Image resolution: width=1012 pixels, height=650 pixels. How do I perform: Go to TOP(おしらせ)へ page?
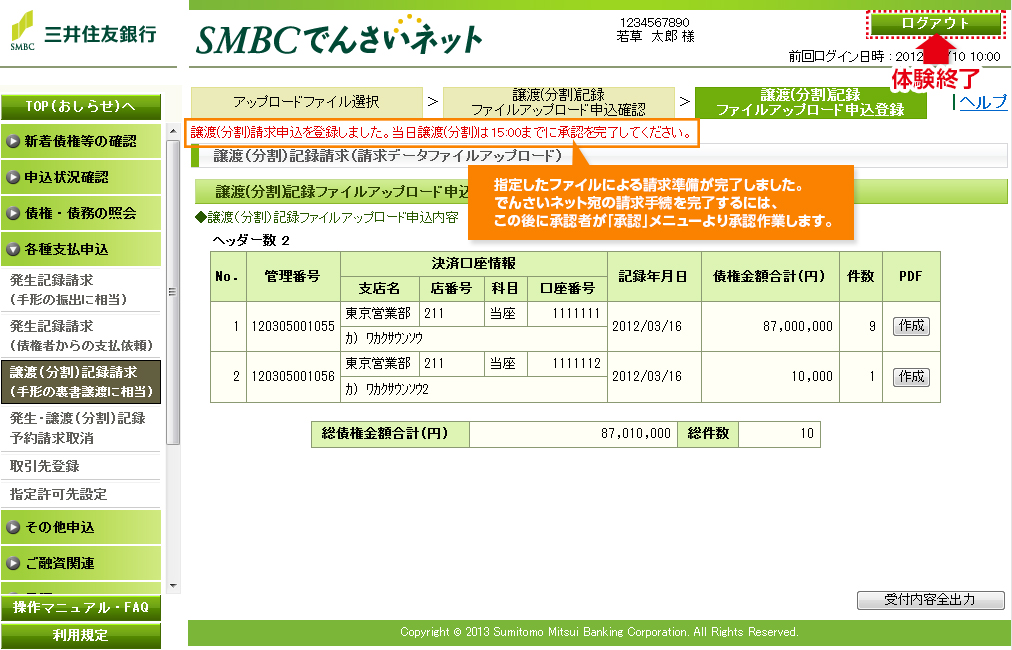(x=81, y=107)
